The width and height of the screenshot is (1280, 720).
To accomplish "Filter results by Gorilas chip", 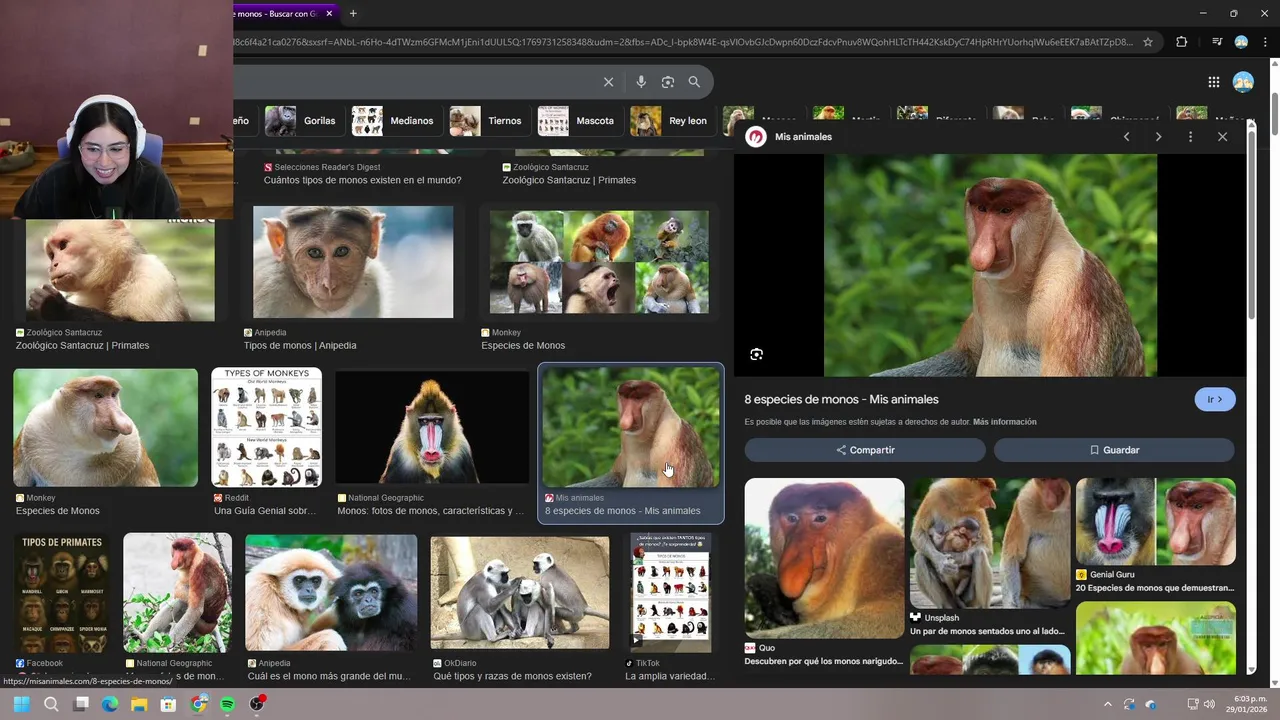I will 302,121.
